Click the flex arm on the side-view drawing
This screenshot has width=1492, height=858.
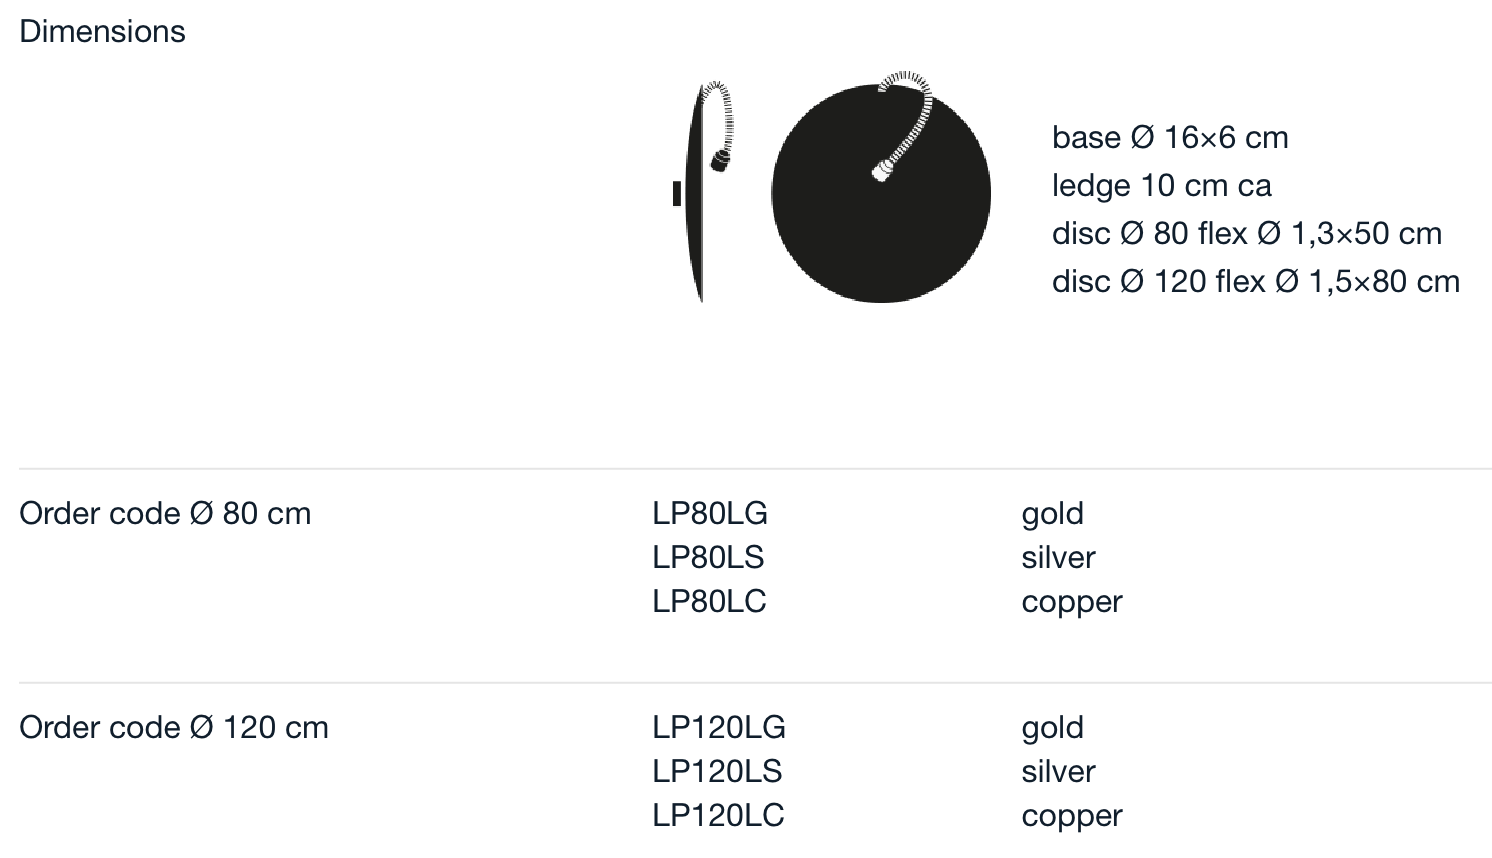point(720,125)
